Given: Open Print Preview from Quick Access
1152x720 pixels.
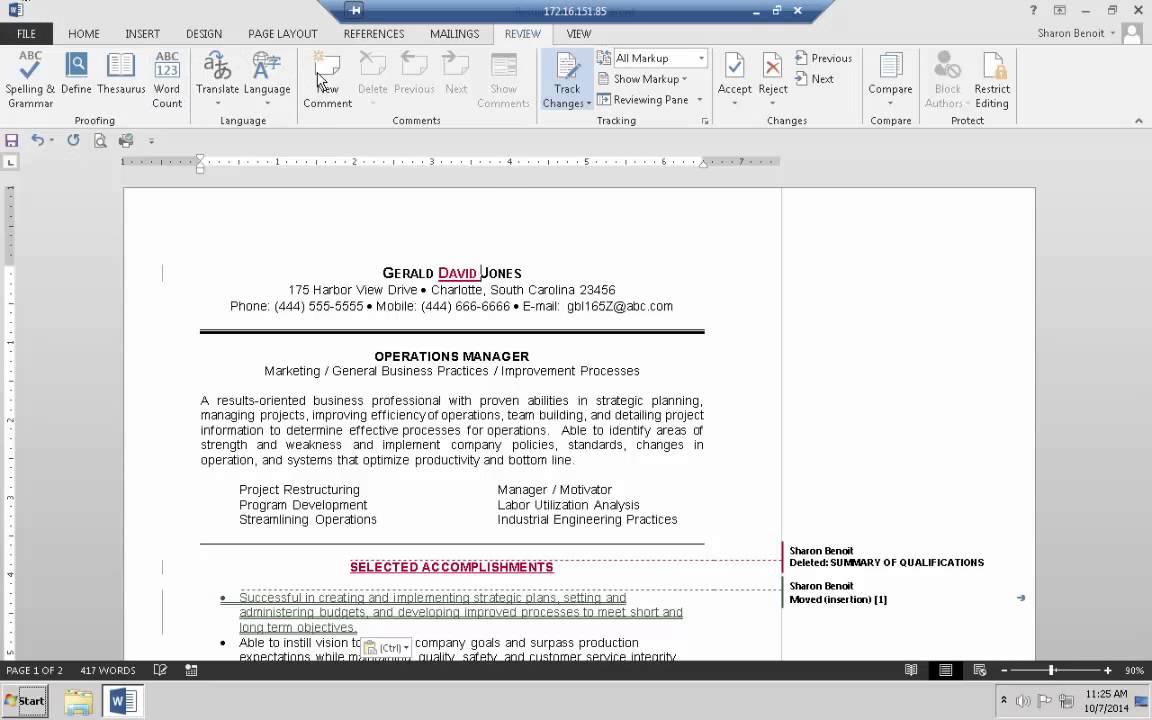Looking at the screenshot, I should pos(100,140).
